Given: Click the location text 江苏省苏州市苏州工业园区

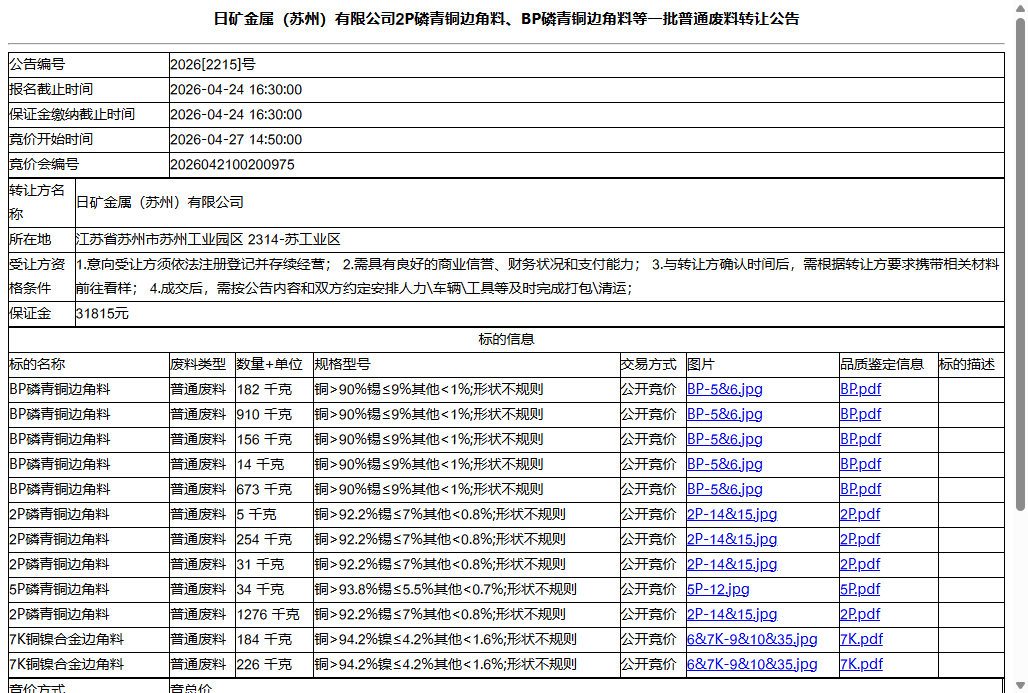Looking at the screenshot, I should point(159,239).
